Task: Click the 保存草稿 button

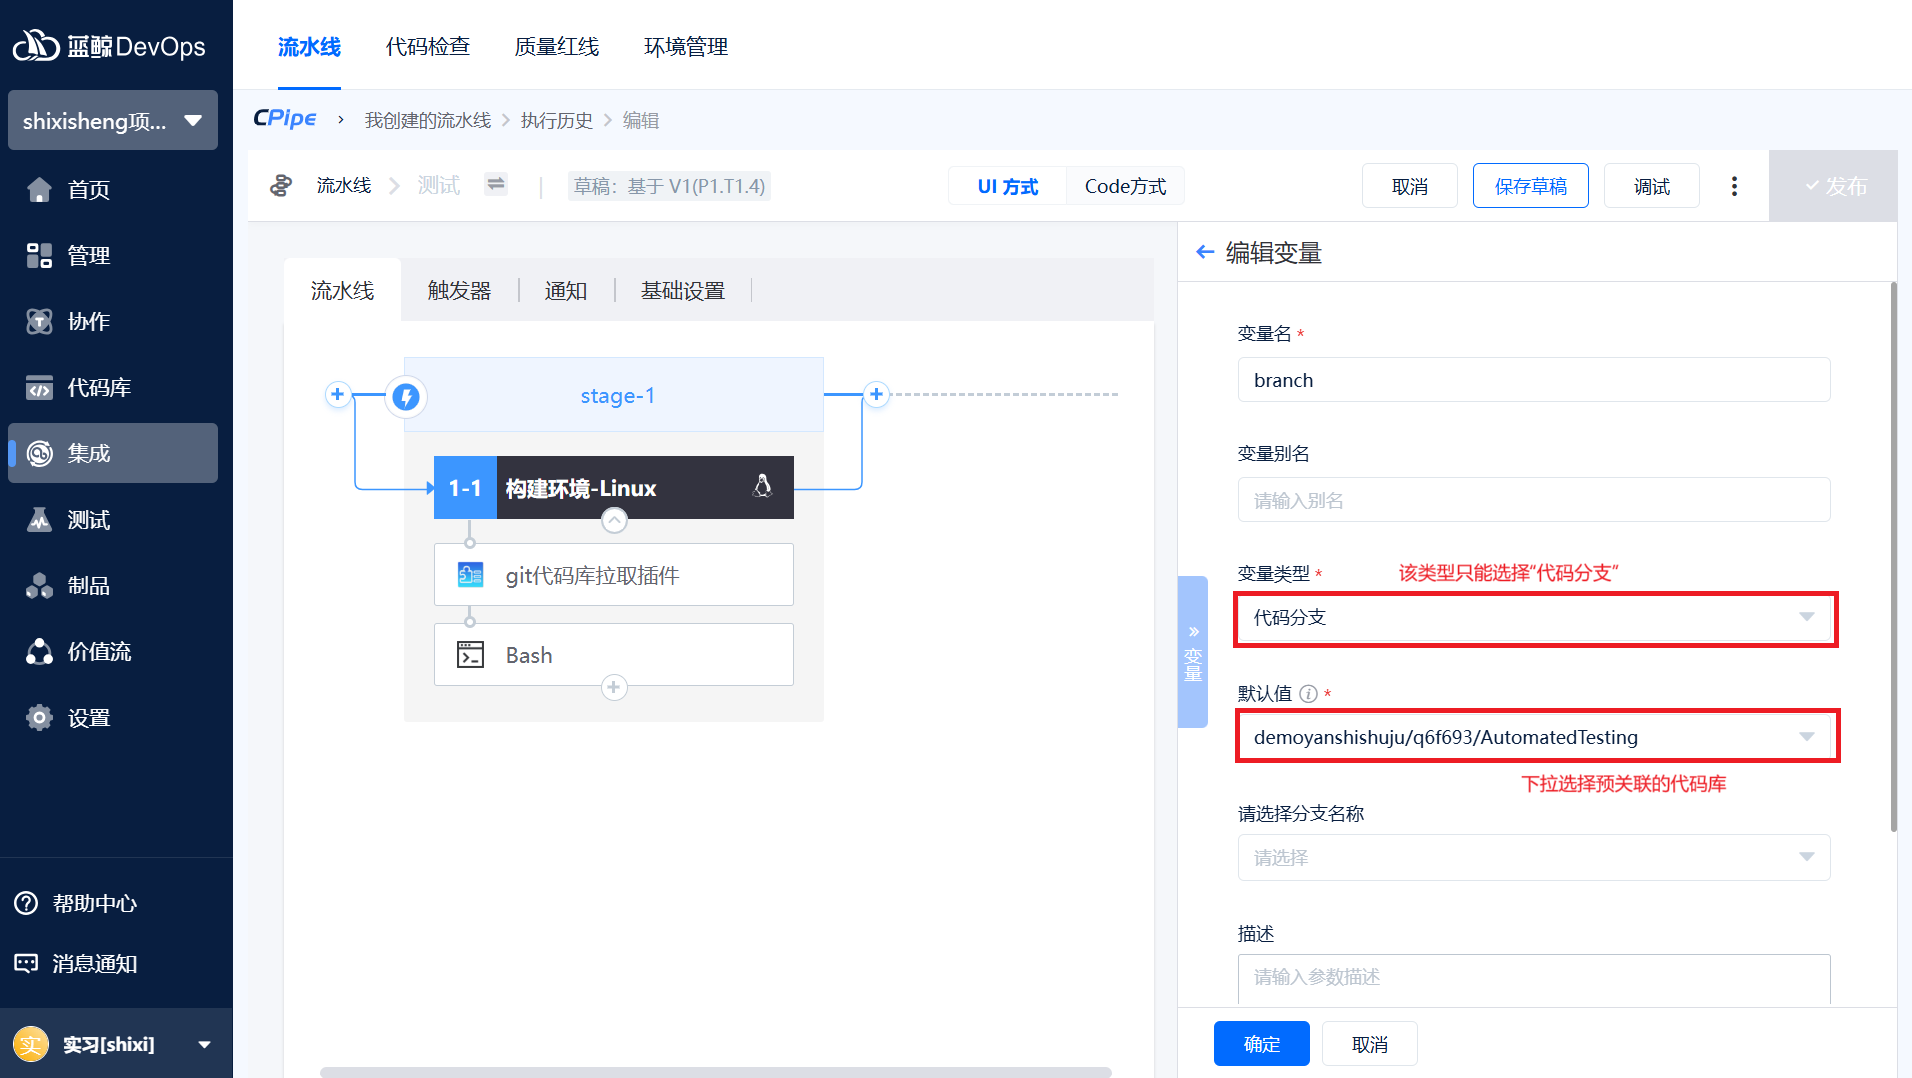Action: tap(1530, 186)
